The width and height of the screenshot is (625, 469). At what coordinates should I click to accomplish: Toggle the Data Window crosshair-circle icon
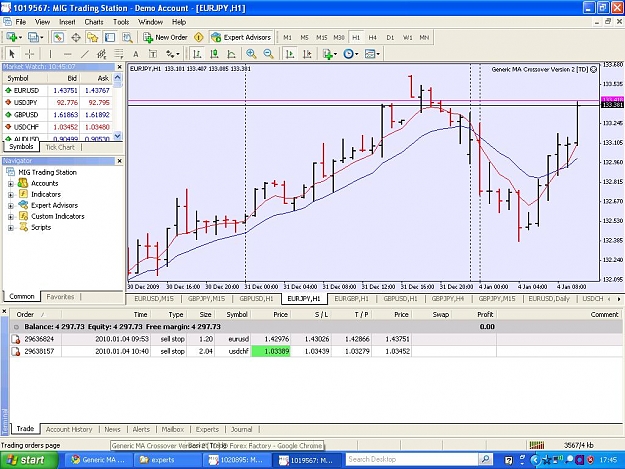pyautogui.click(x=76, y=37)
